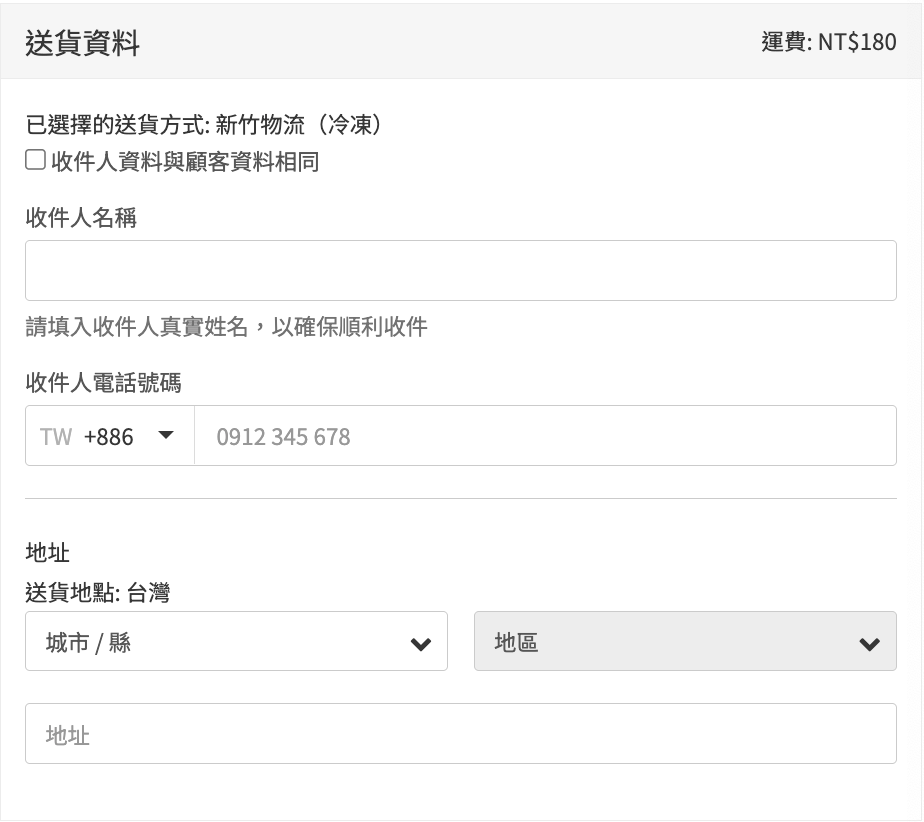Click the 請填入收件人真實姓名 helper text
This screenshot has width=924, height=822.
click(x=226, y=327)
